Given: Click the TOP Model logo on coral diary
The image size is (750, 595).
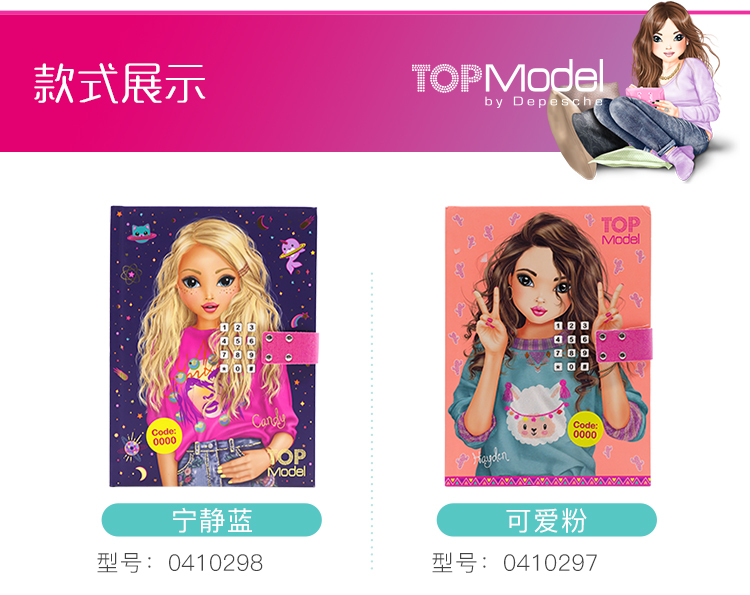Looking at the screenshot, I should [x=620, y=231].
